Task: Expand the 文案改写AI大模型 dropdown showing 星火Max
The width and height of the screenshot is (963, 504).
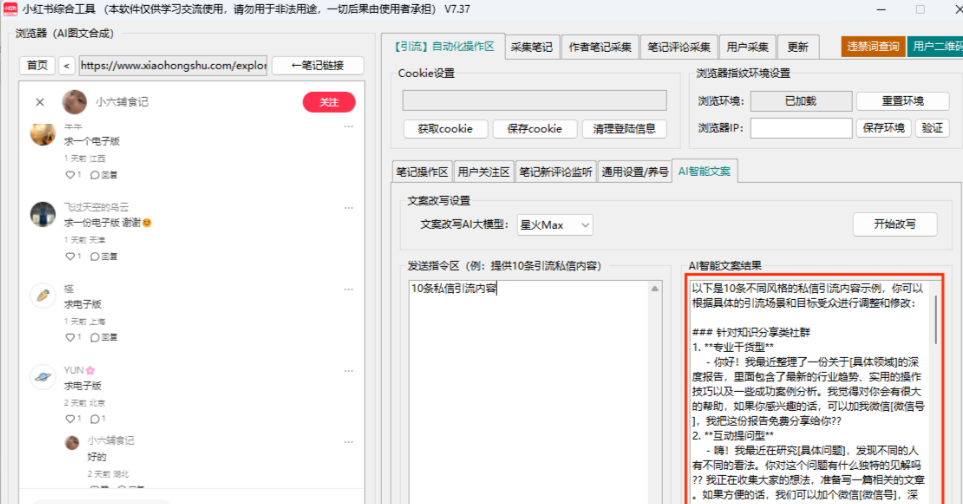Action: (555, 226)
